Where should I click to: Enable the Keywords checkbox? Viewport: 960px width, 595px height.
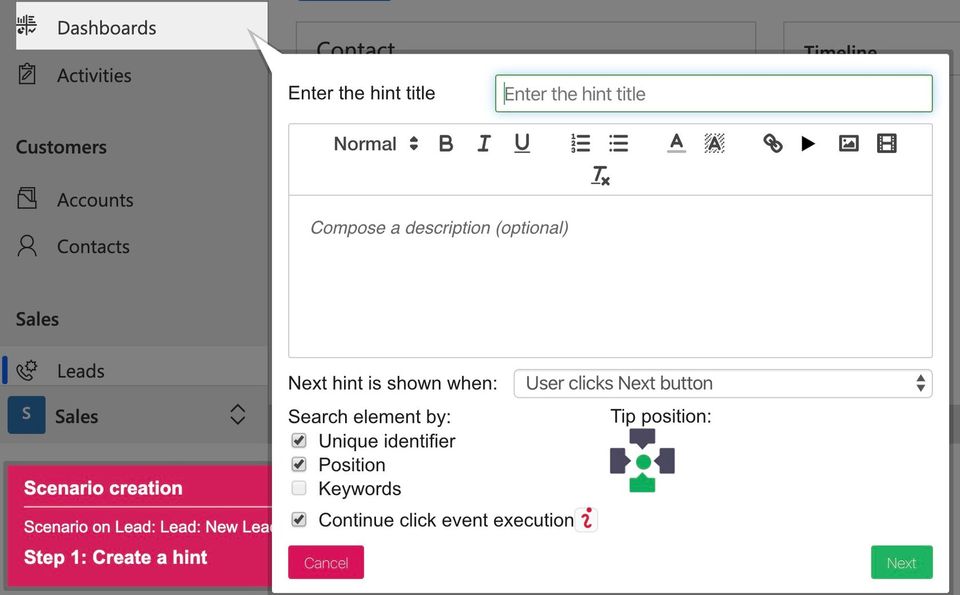[x=299, y=488]
